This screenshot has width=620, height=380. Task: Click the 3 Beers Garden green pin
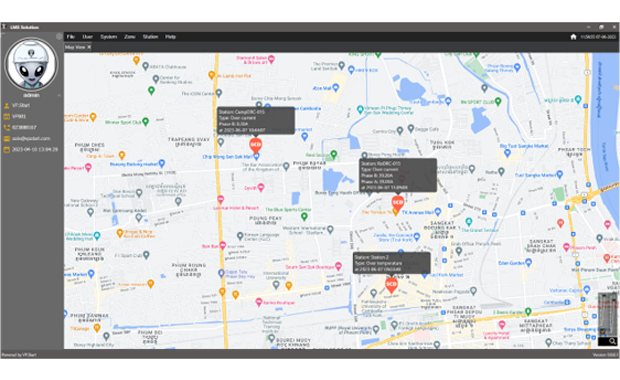point(528,312)
